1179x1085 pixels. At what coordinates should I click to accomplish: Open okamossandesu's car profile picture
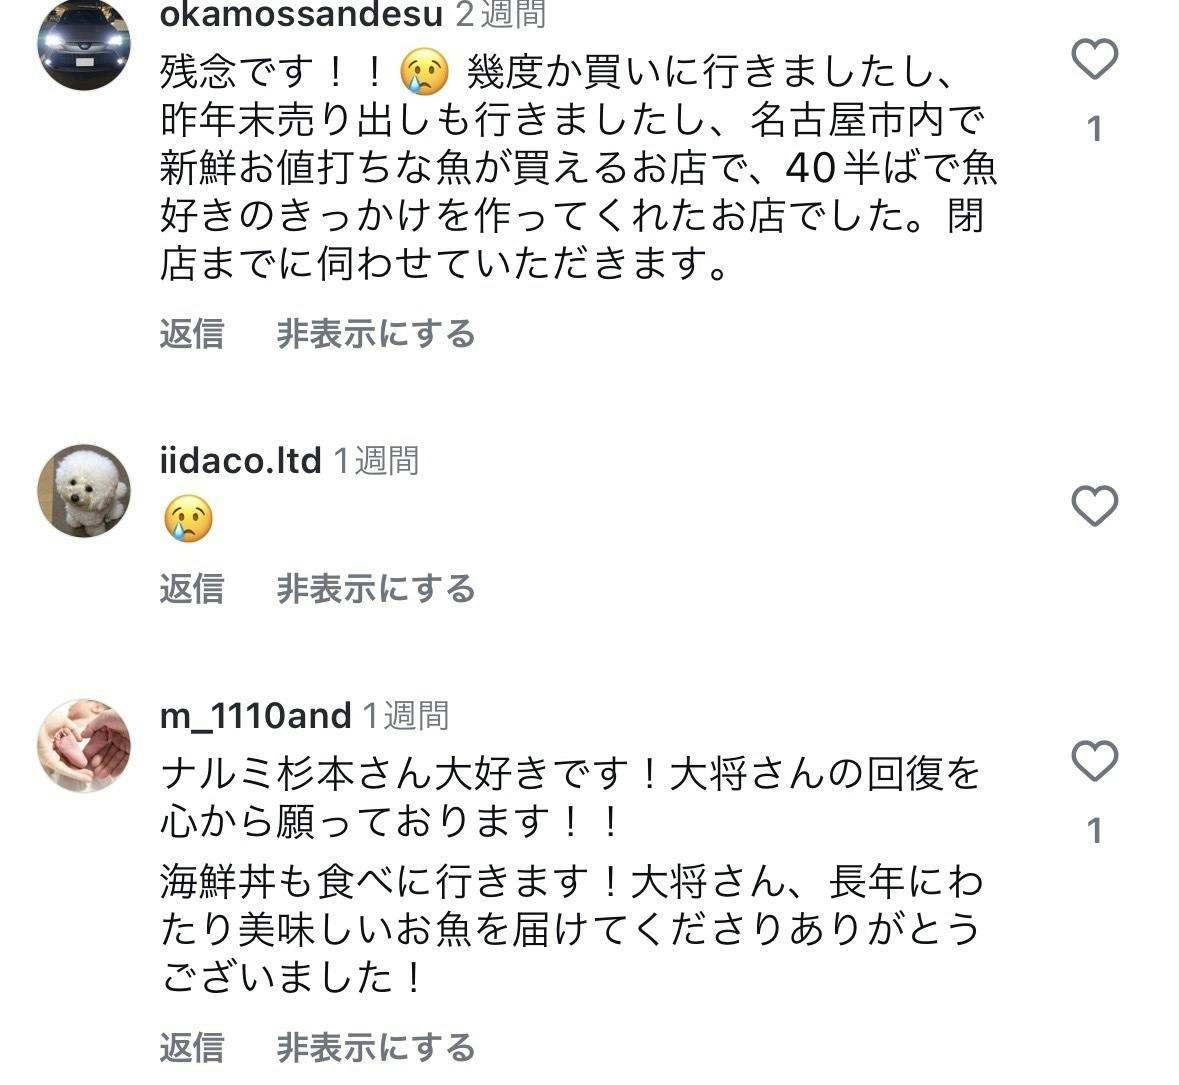[84, 42]
